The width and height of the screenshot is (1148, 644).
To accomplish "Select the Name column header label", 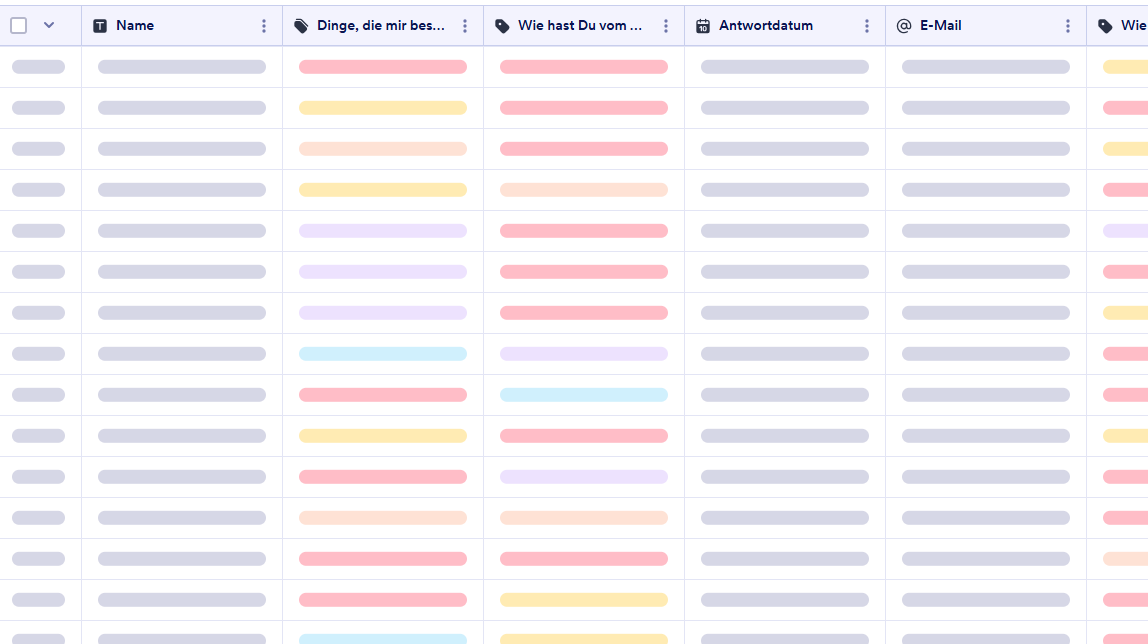I will tap(135, 26).
